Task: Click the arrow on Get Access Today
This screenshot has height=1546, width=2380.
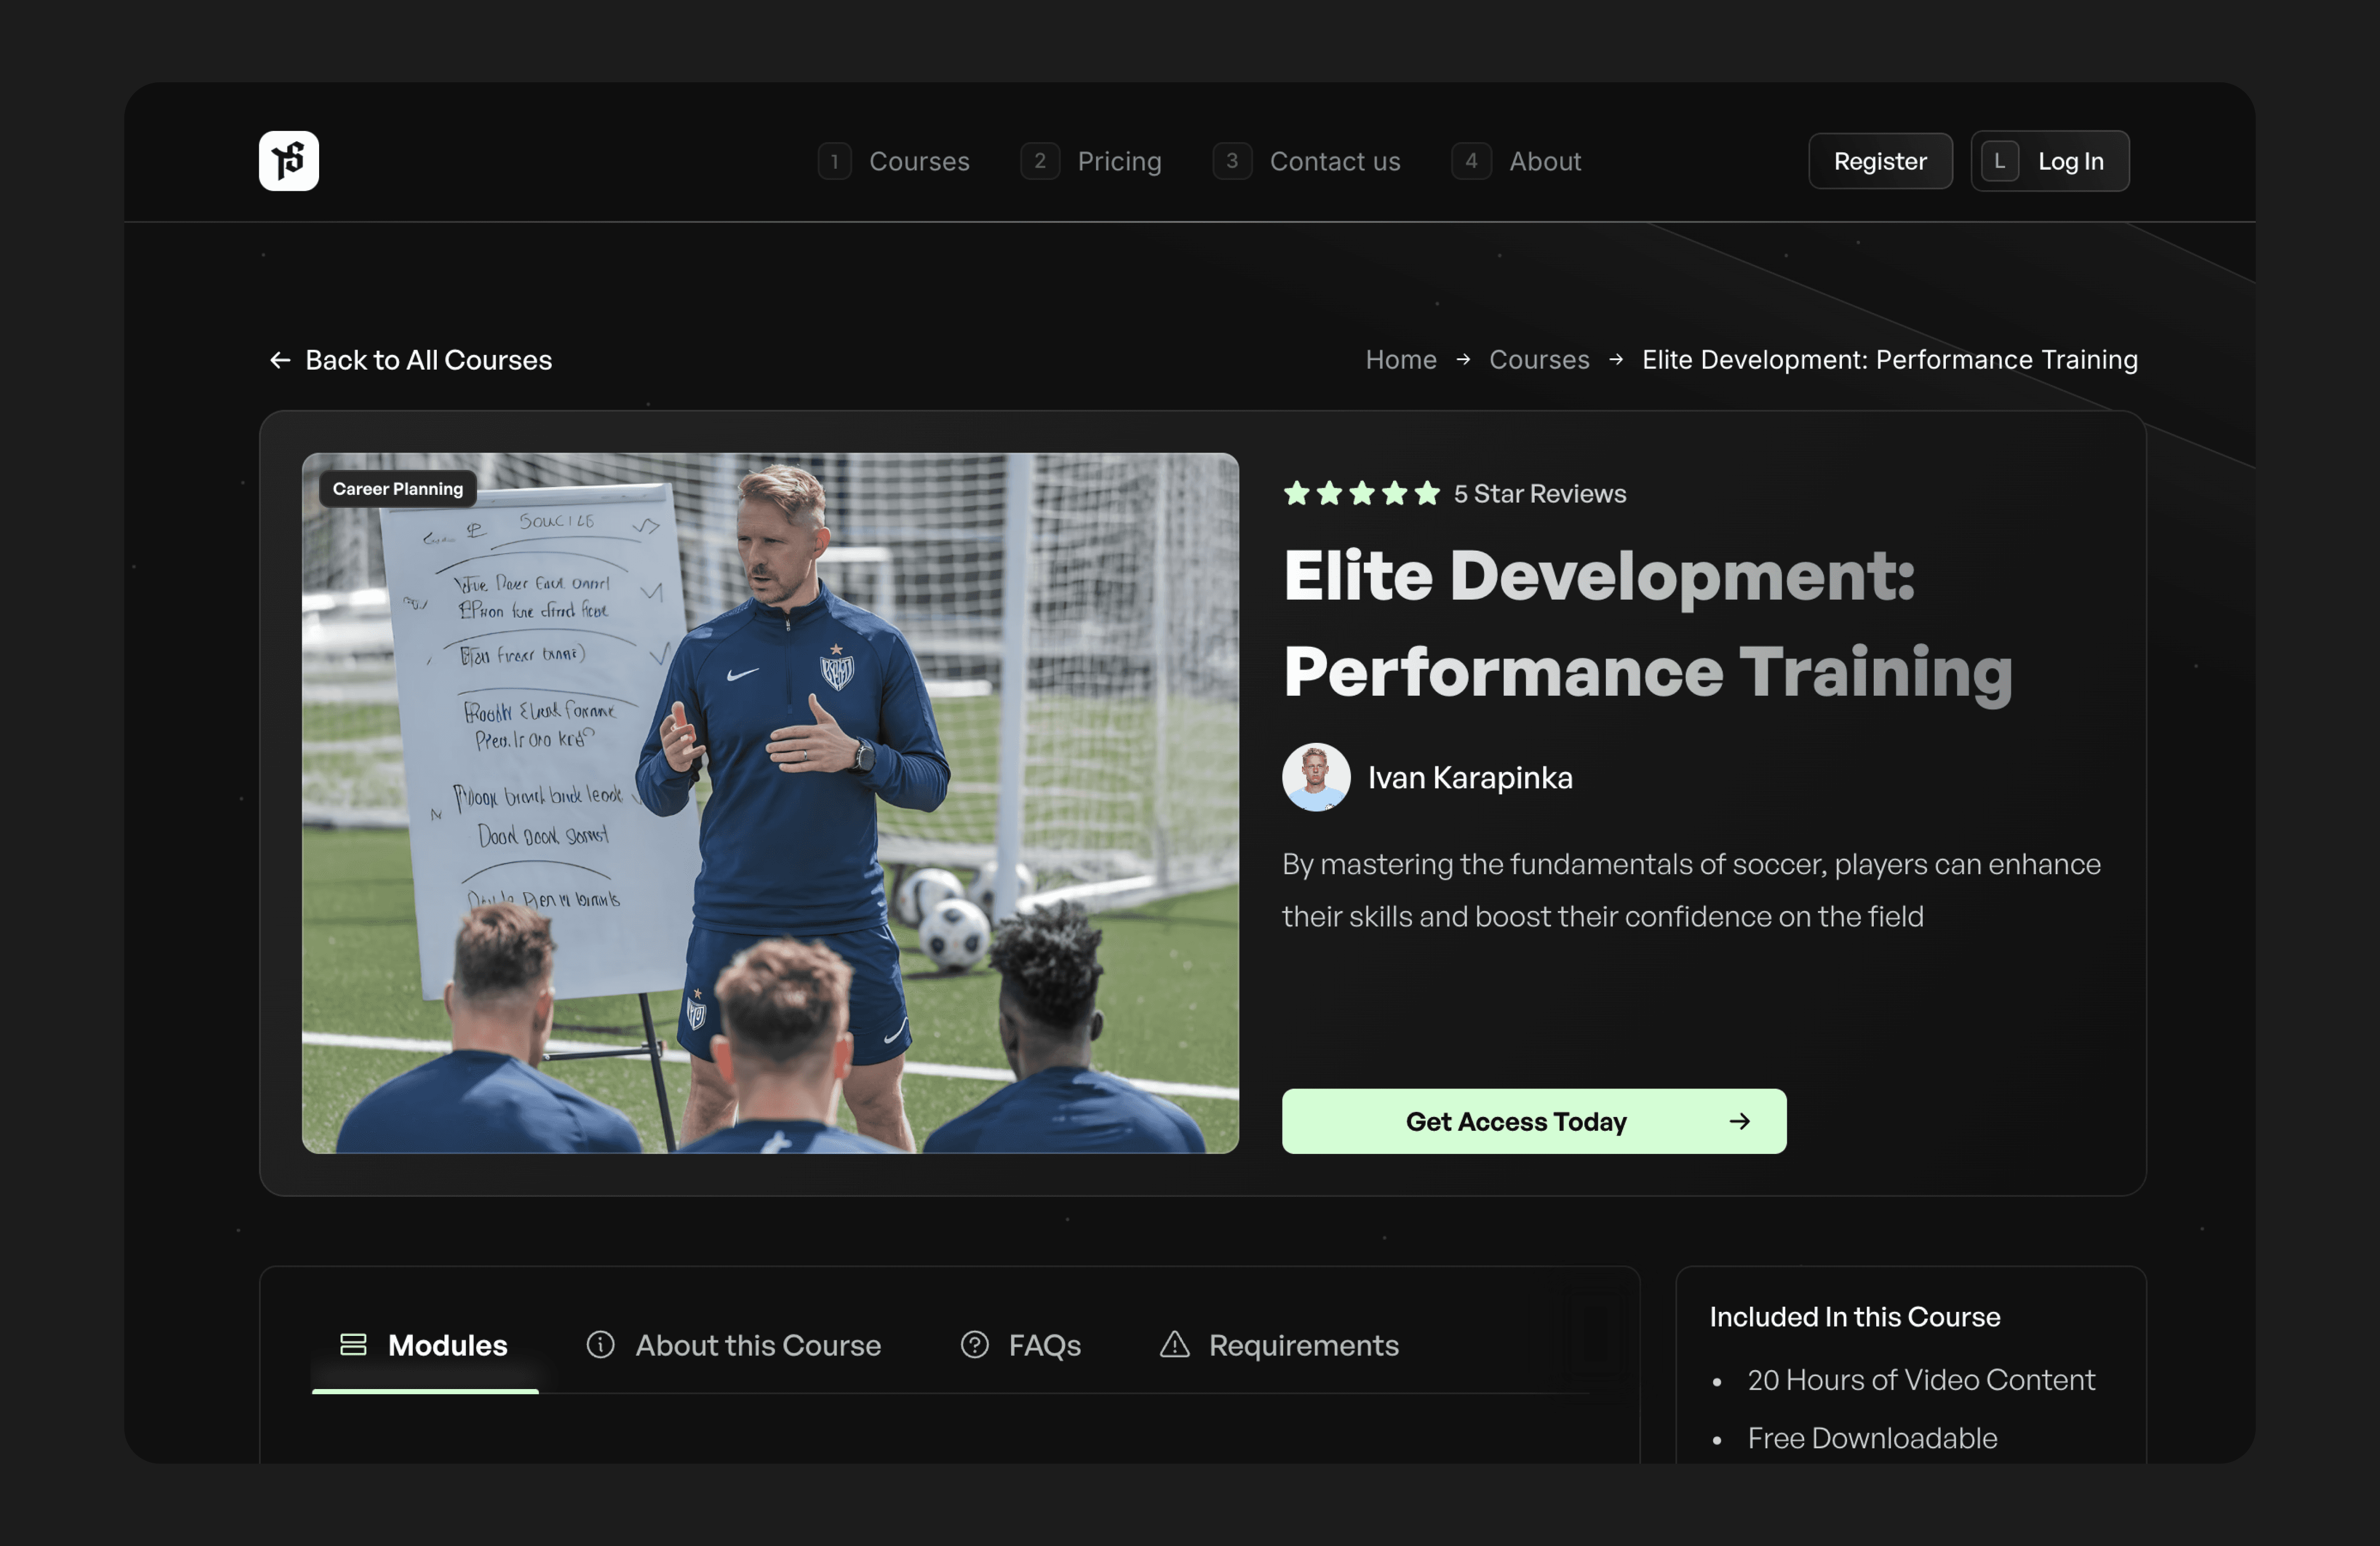Action: tap(1739, 1121)
